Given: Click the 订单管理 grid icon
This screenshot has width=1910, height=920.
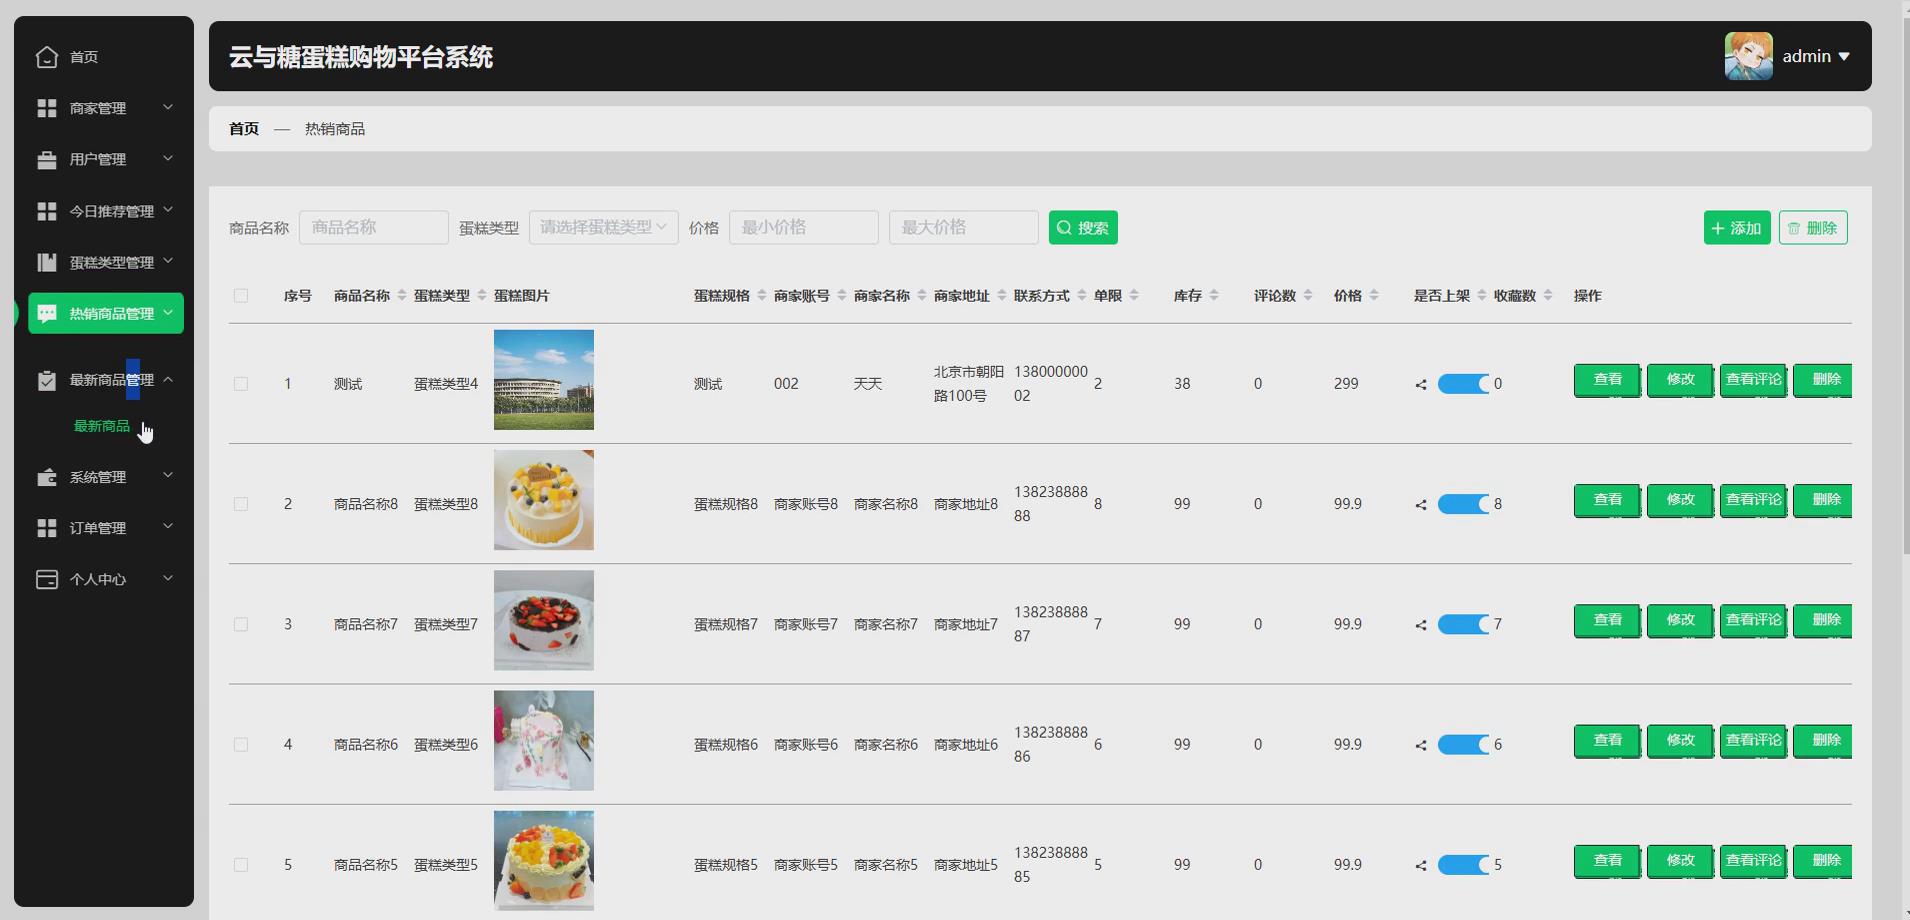Looking at the screenshot, I should click(47, 528).
